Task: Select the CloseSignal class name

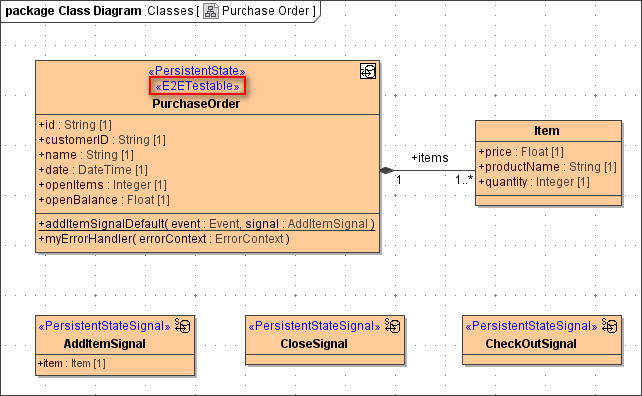Action: [x=314, y=344]
